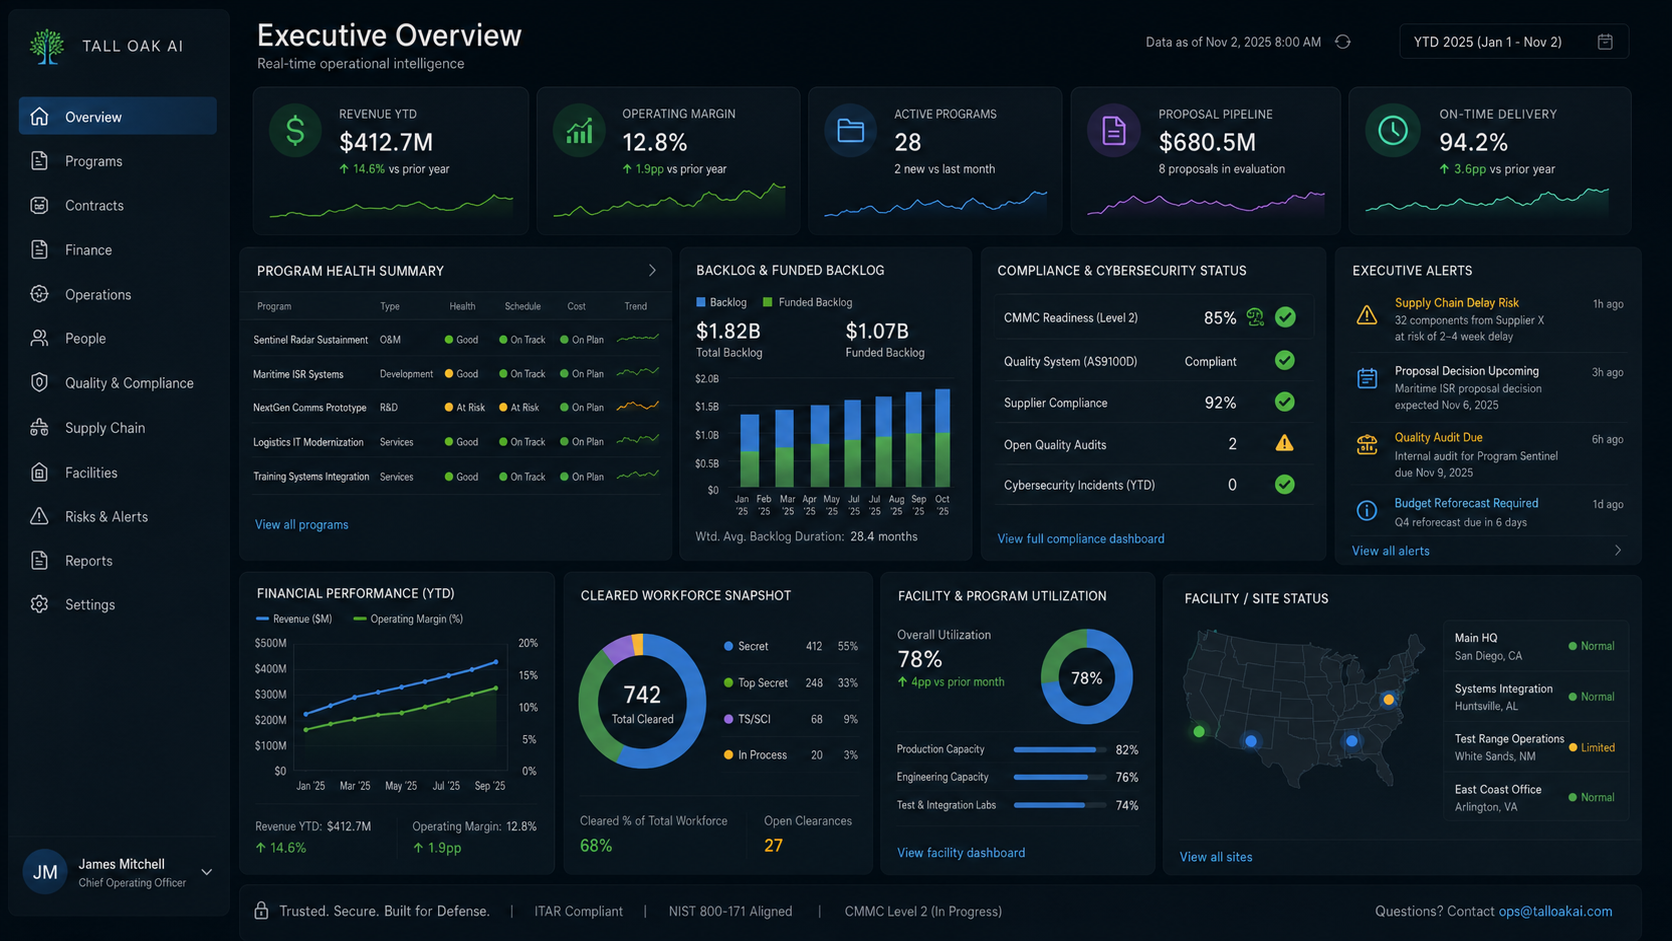Open Facilities in the sidebar

[118, 472]
